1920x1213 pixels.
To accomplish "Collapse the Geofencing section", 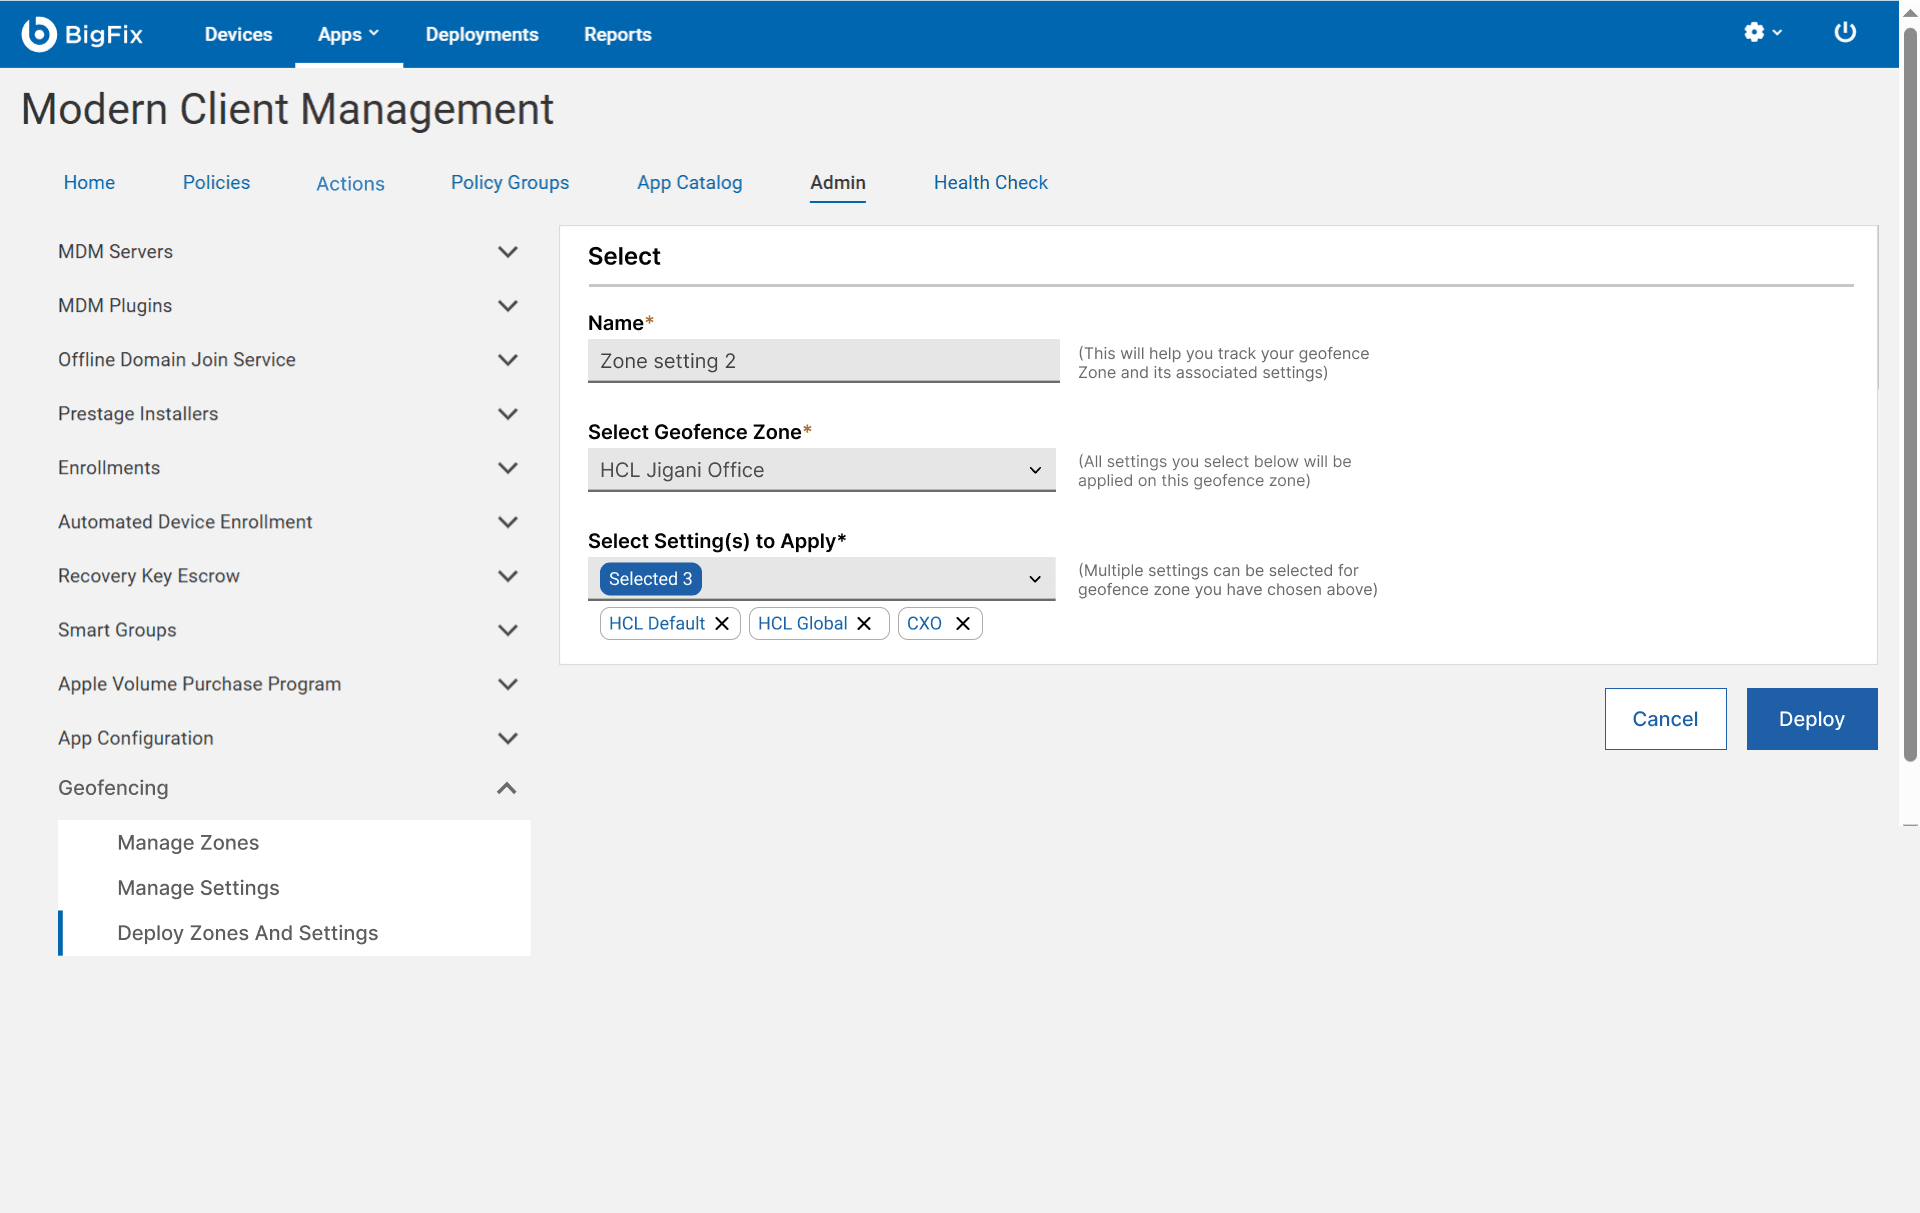I will coord(507,788).
